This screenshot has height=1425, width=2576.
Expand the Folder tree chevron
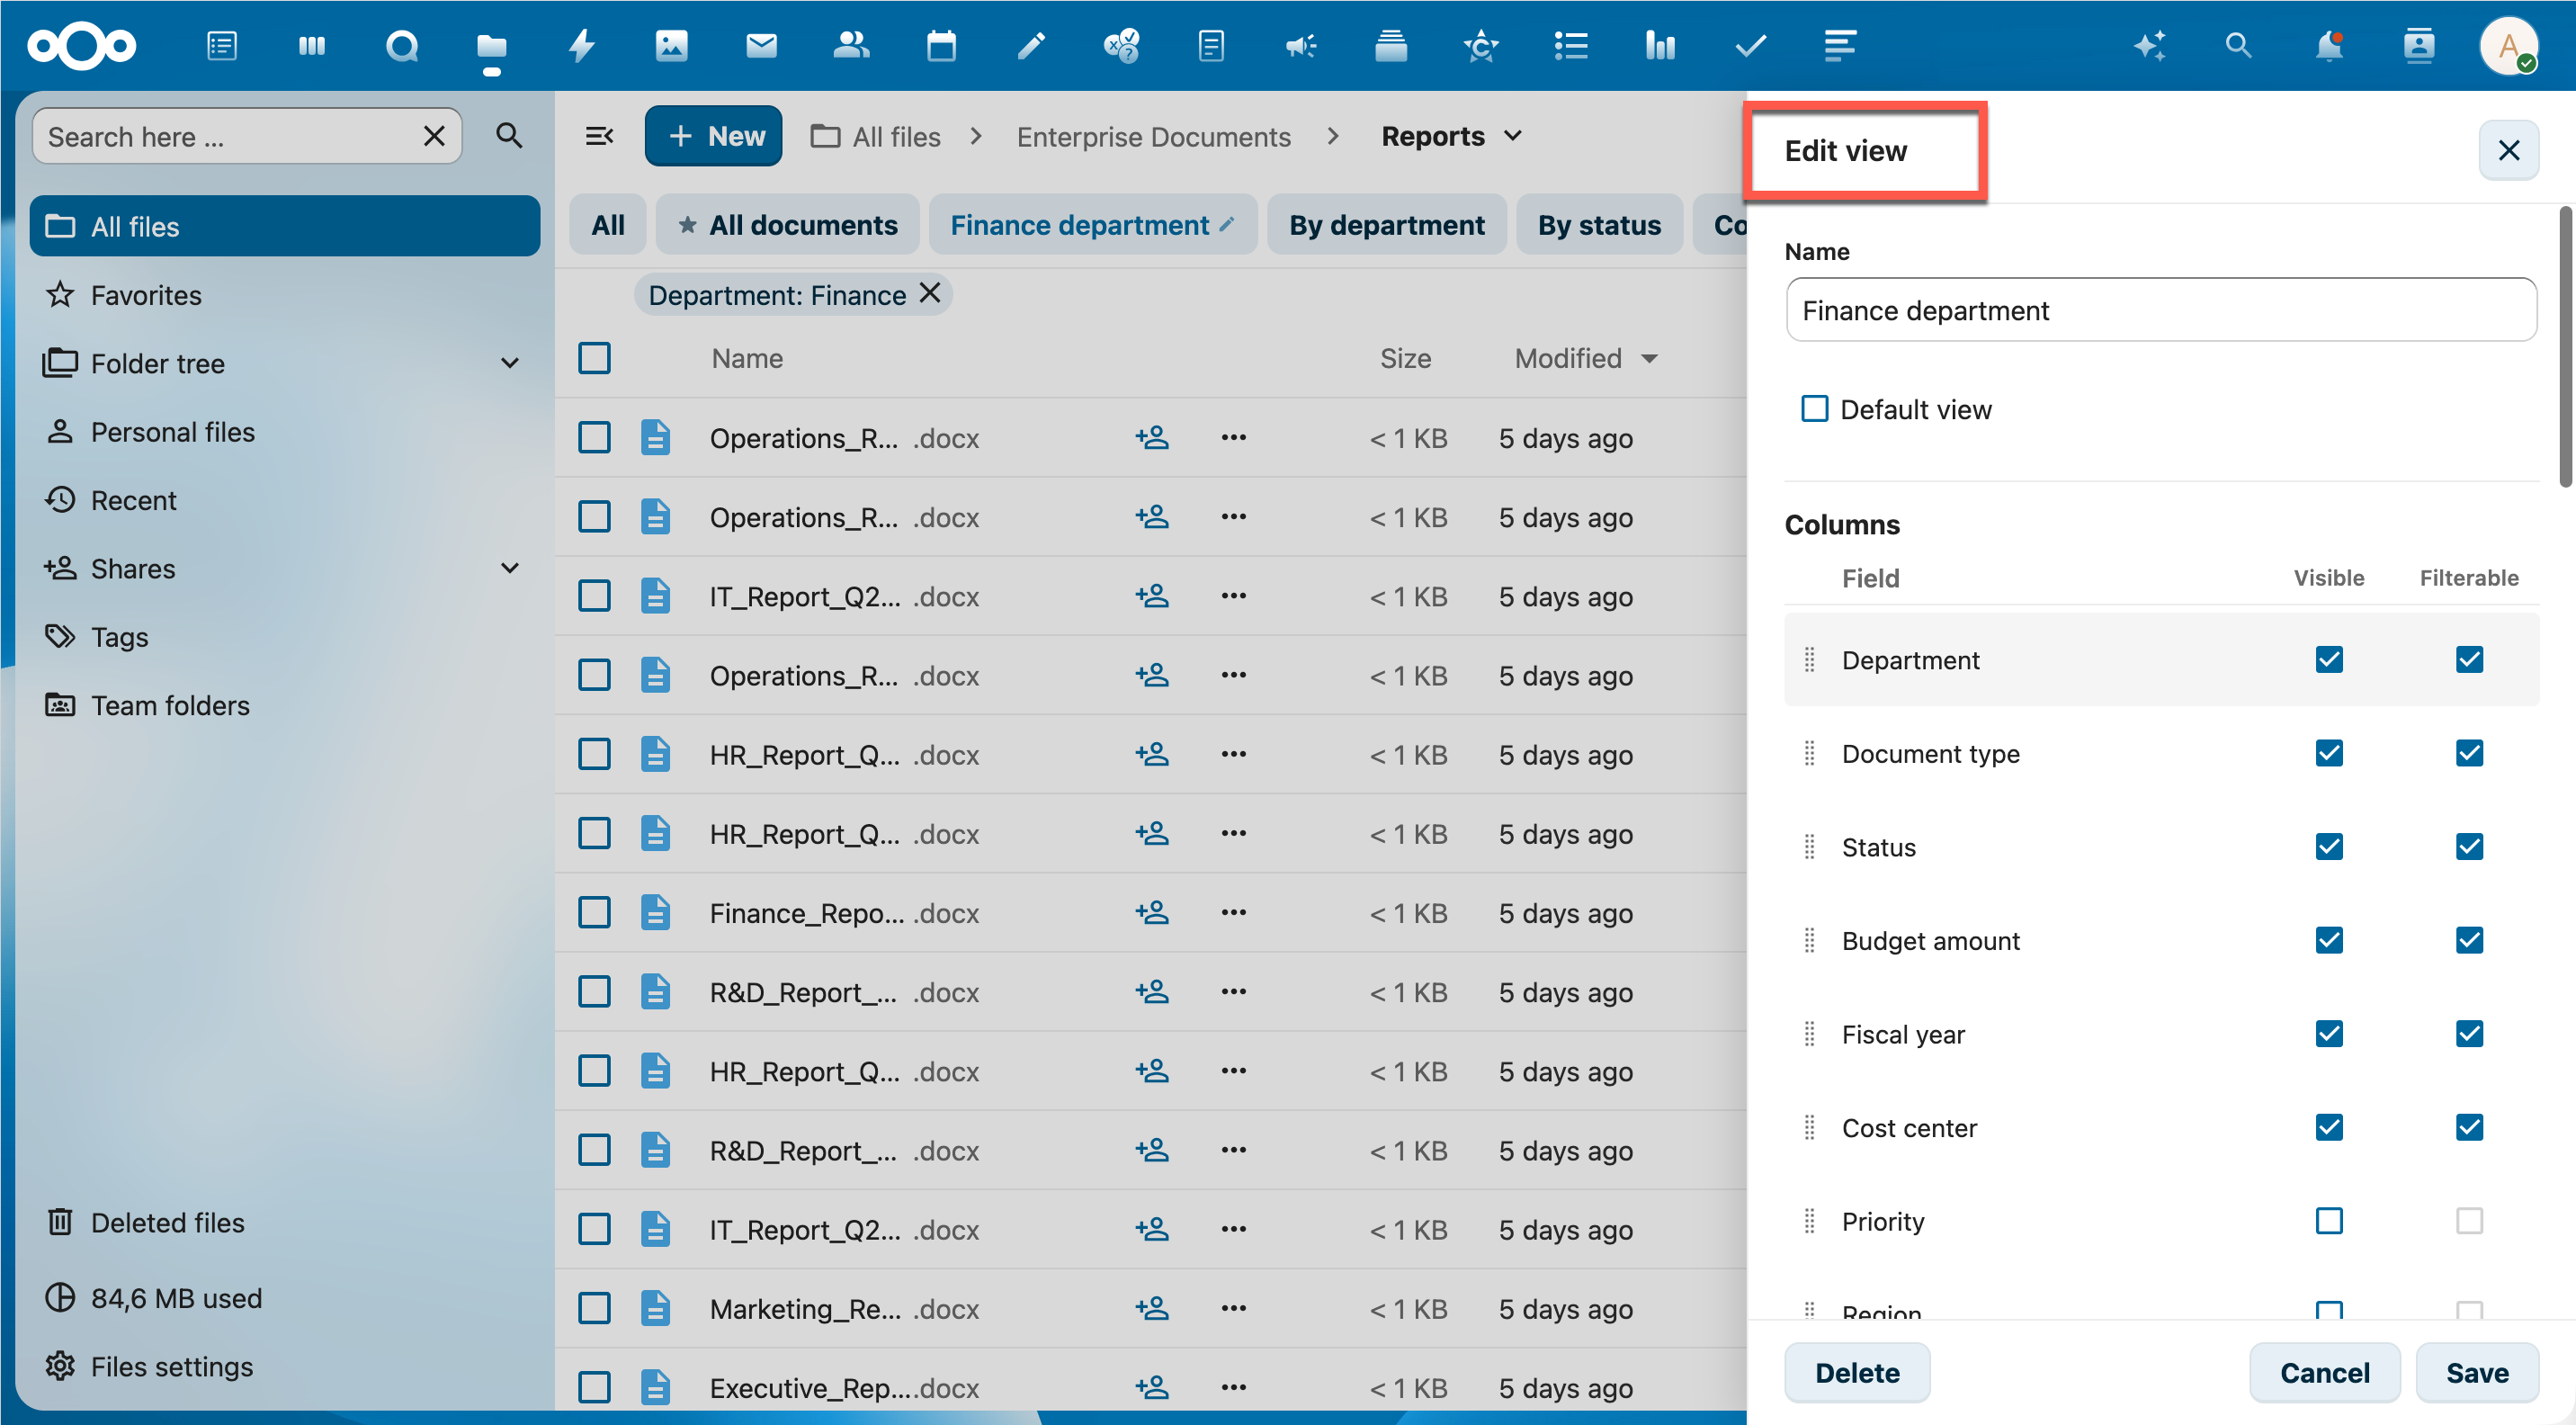pos(510,363)
